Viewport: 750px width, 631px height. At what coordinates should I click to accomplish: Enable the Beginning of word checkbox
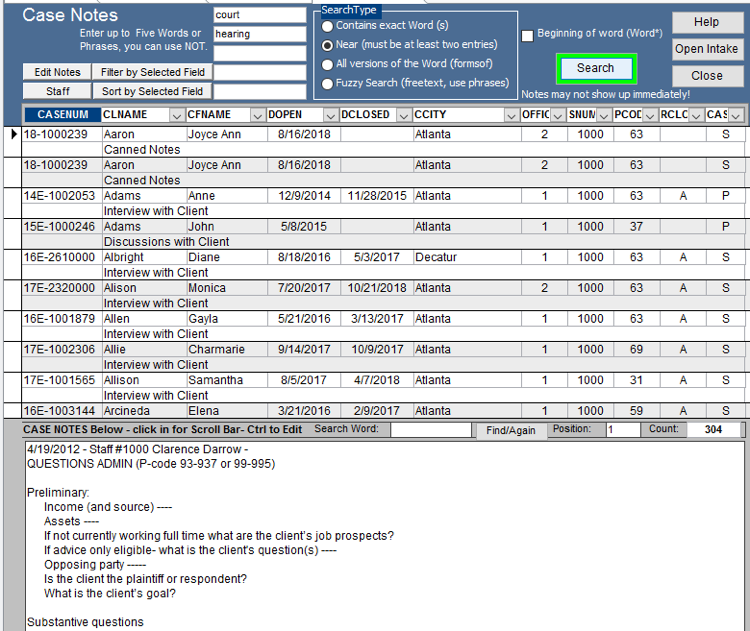coord(528,36)
